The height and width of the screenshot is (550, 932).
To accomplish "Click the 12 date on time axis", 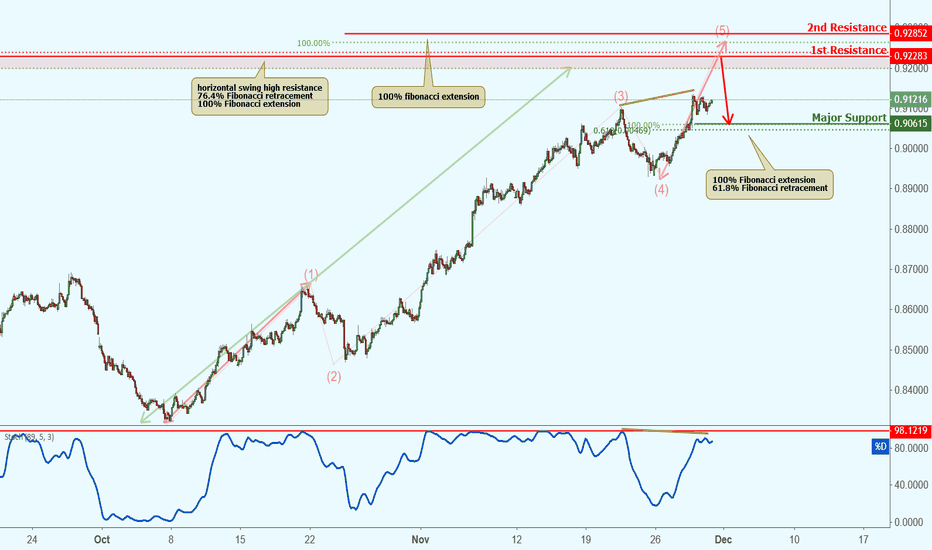I will (517, 539).
